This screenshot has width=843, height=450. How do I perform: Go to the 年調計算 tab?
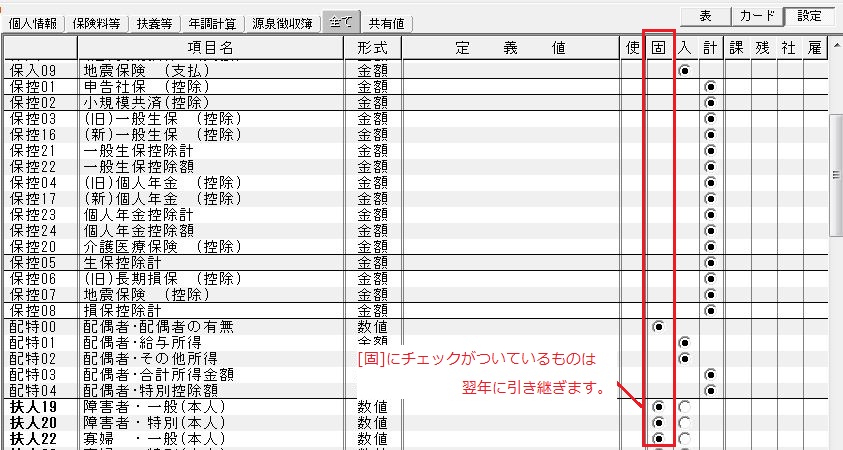(x=213, y=23)
